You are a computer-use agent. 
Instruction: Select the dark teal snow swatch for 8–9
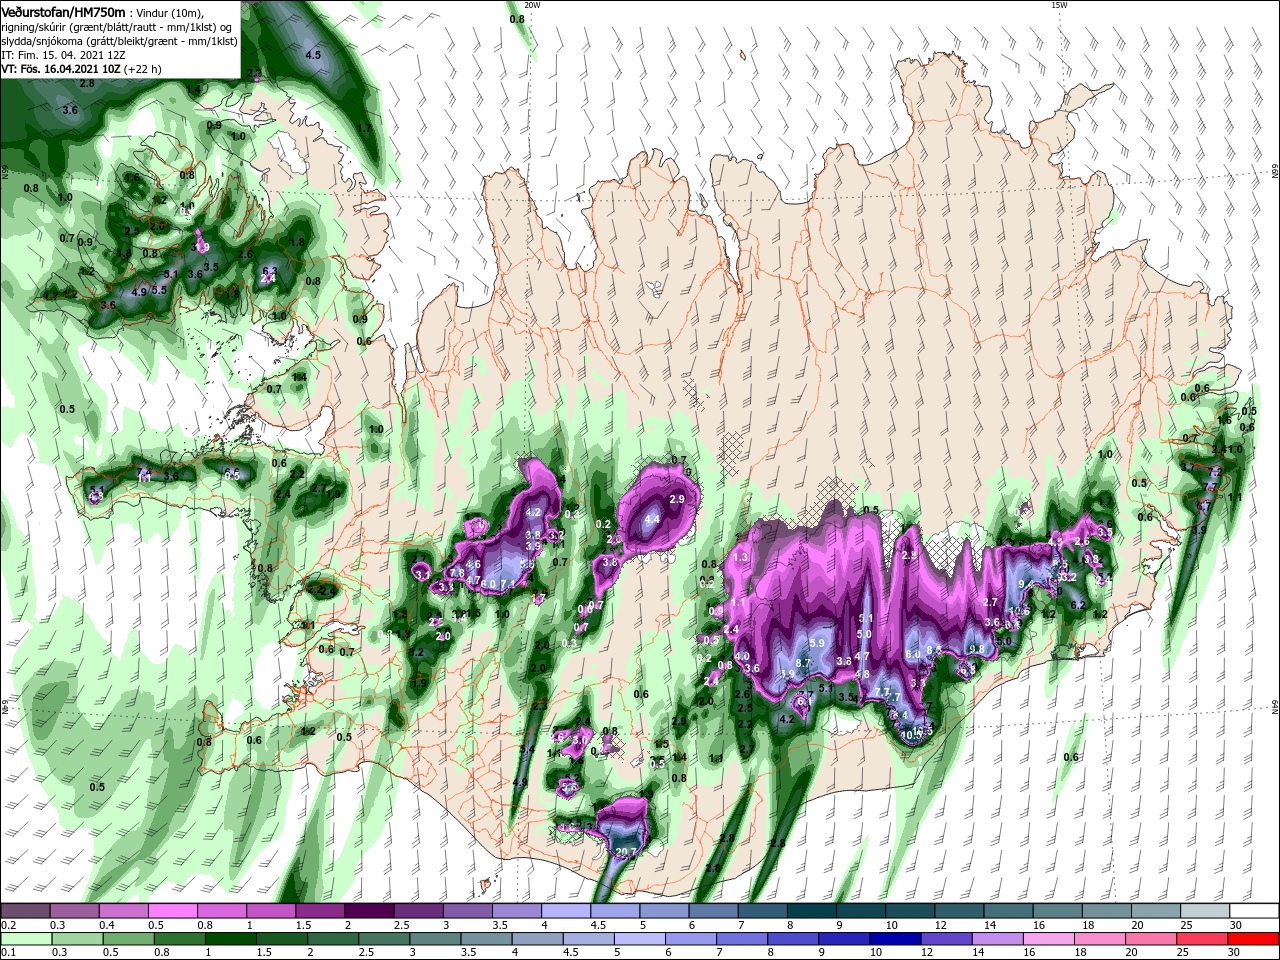[x=810, y=910]
